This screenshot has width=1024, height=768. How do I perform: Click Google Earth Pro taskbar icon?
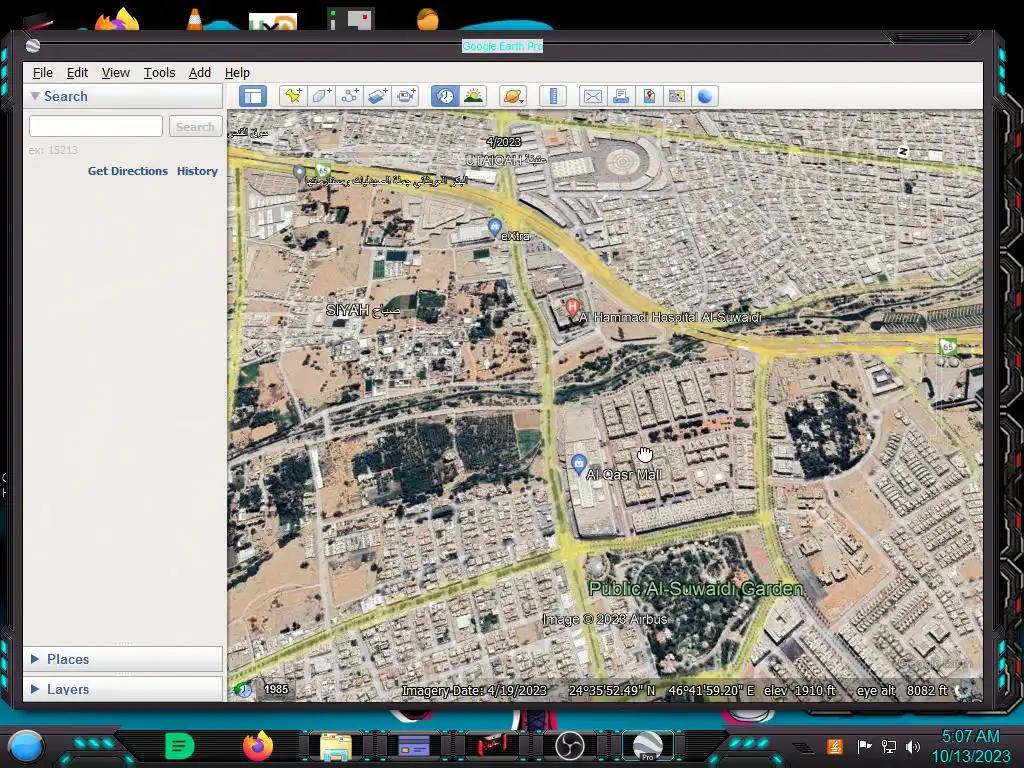[x=647, y=746]
